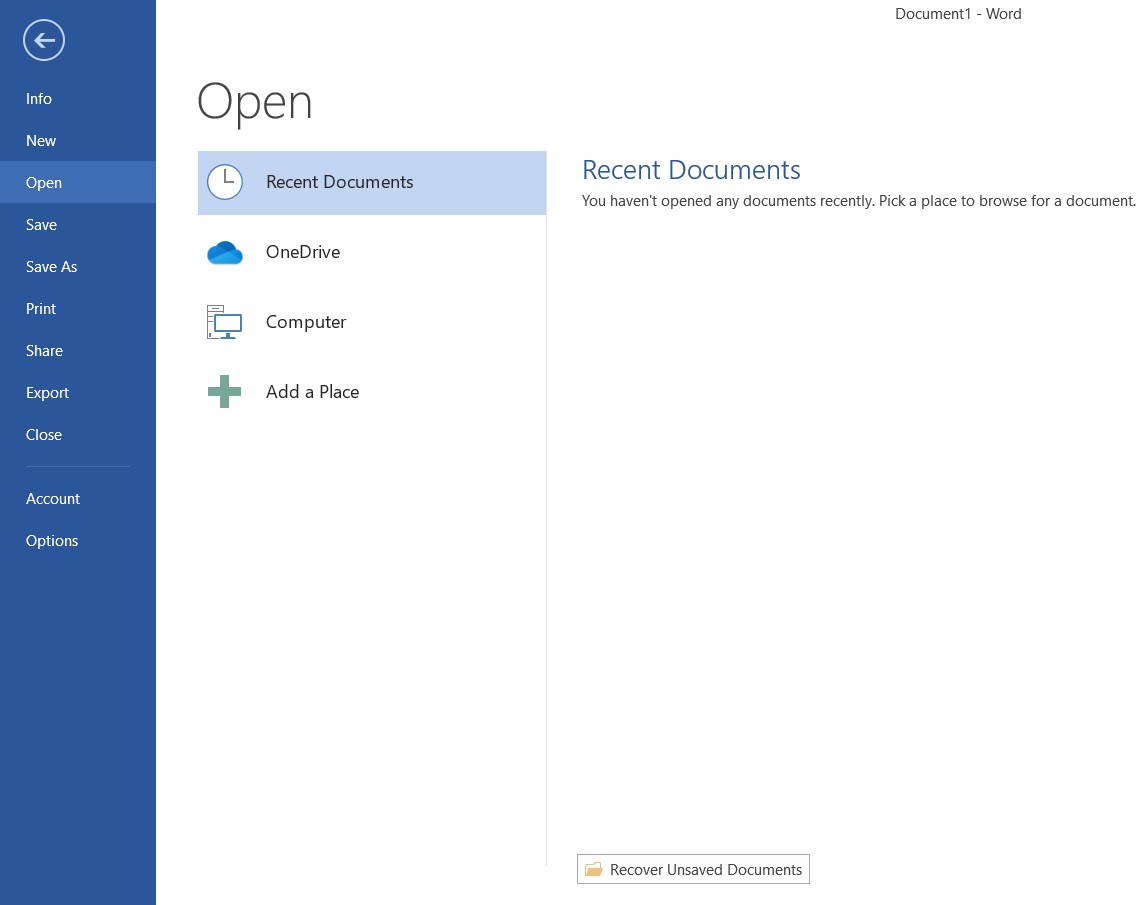The width and height of the screenshot is (1137, 905).
Task: Go to the Print page
Action: 41,309
